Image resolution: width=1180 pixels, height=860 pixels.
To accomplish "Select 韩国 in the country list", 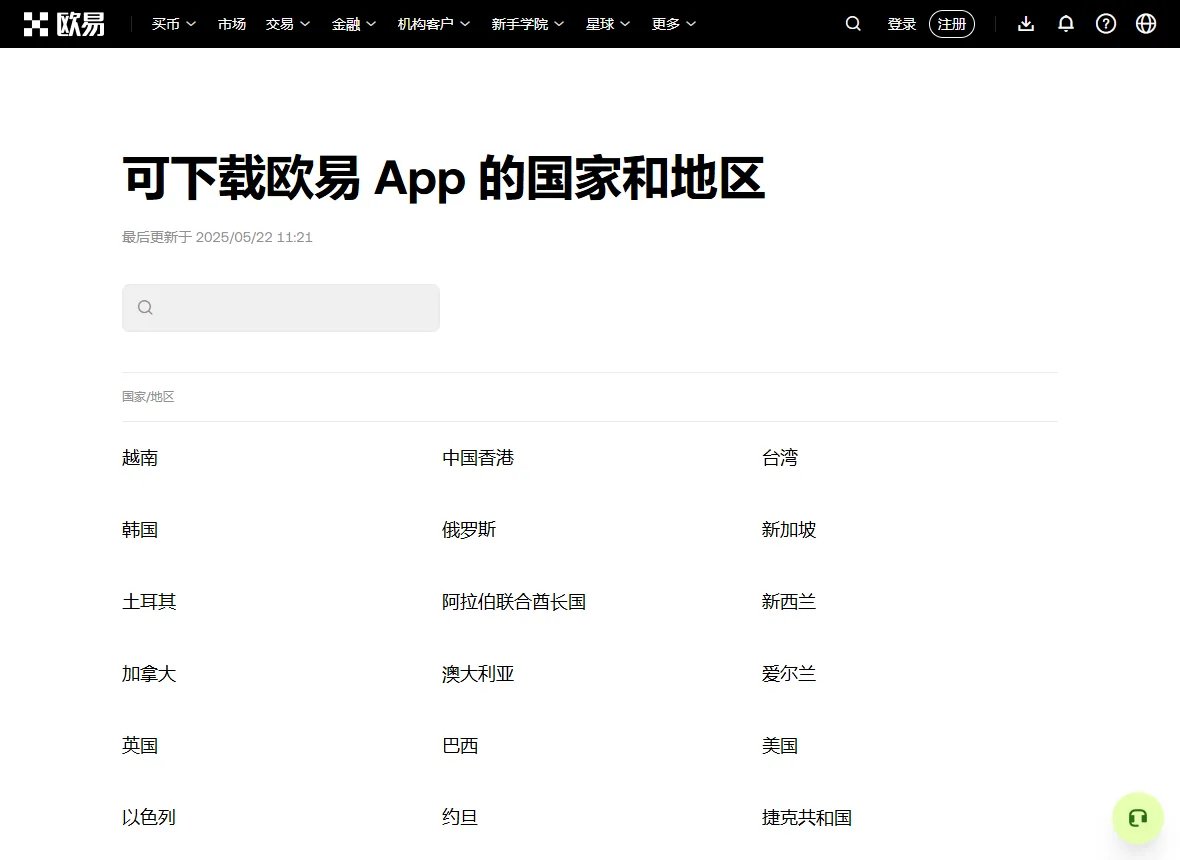I will point(140,530).
